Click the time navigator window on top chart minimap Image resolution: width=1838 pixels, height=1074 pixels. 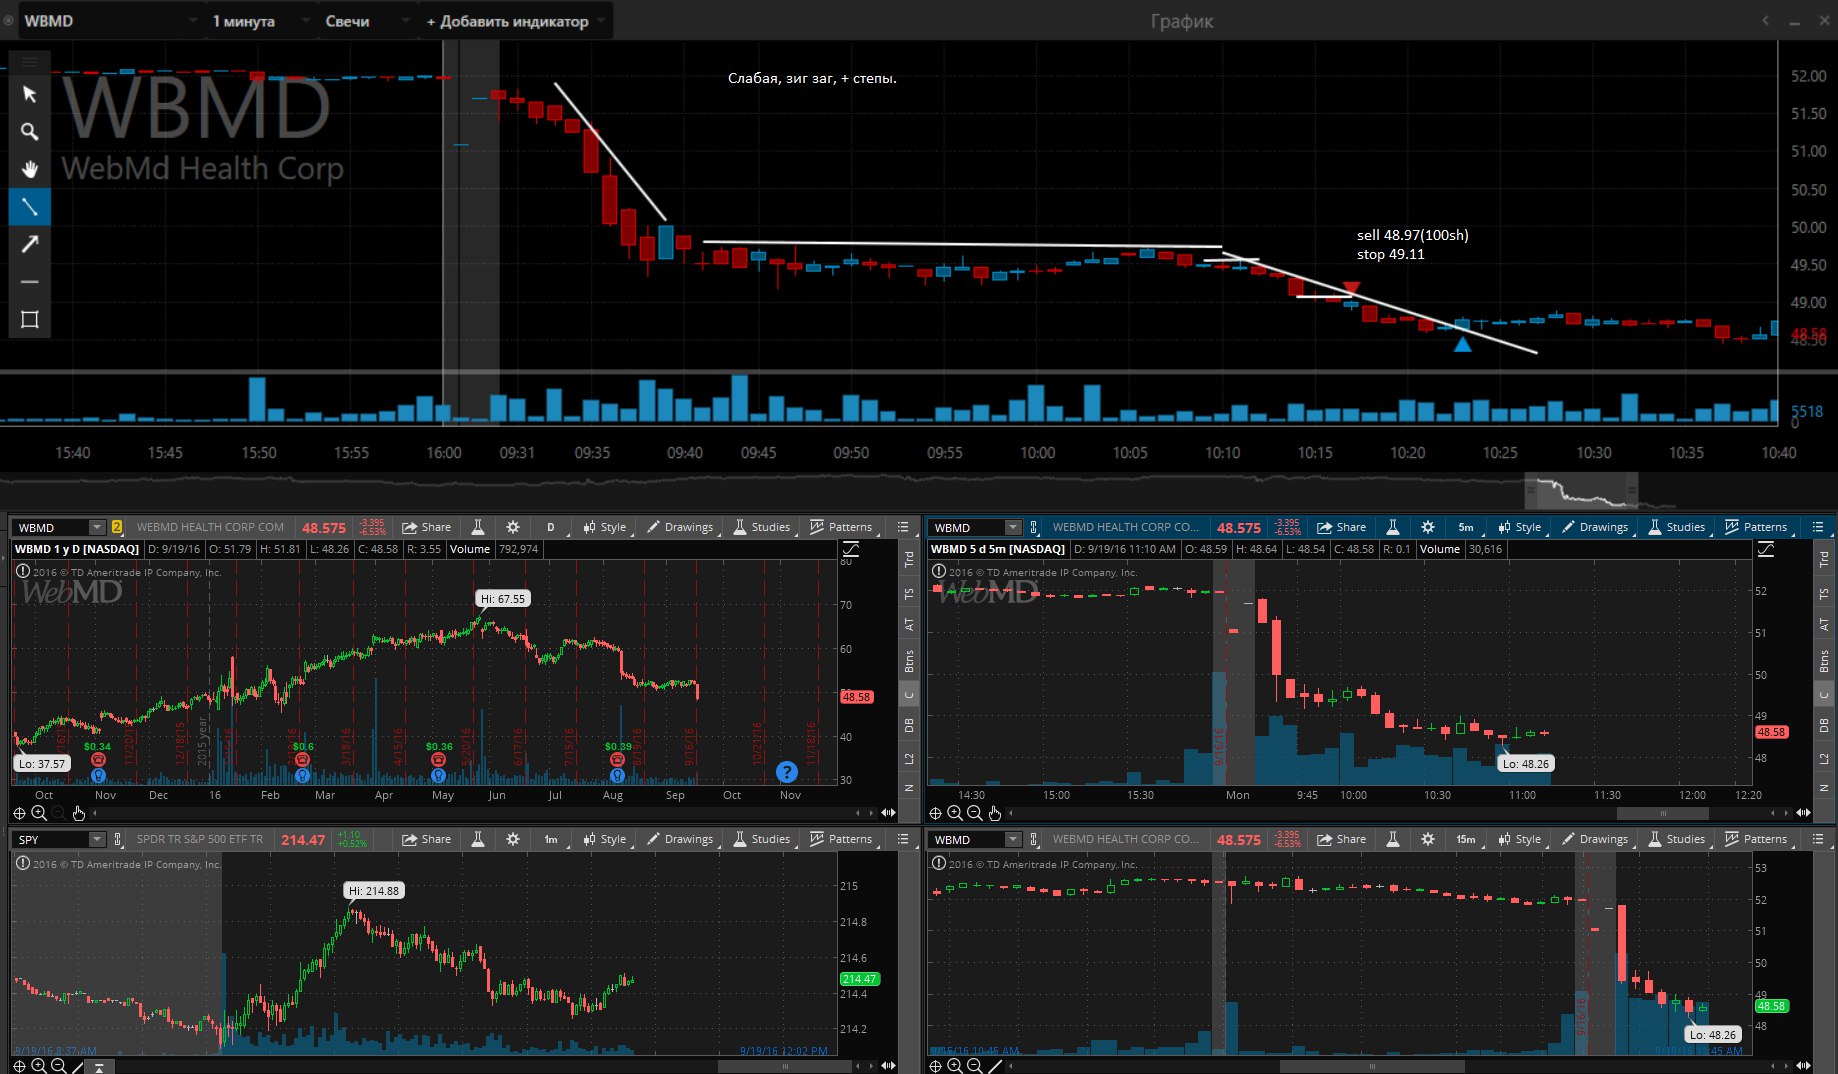click(1581, 490)
